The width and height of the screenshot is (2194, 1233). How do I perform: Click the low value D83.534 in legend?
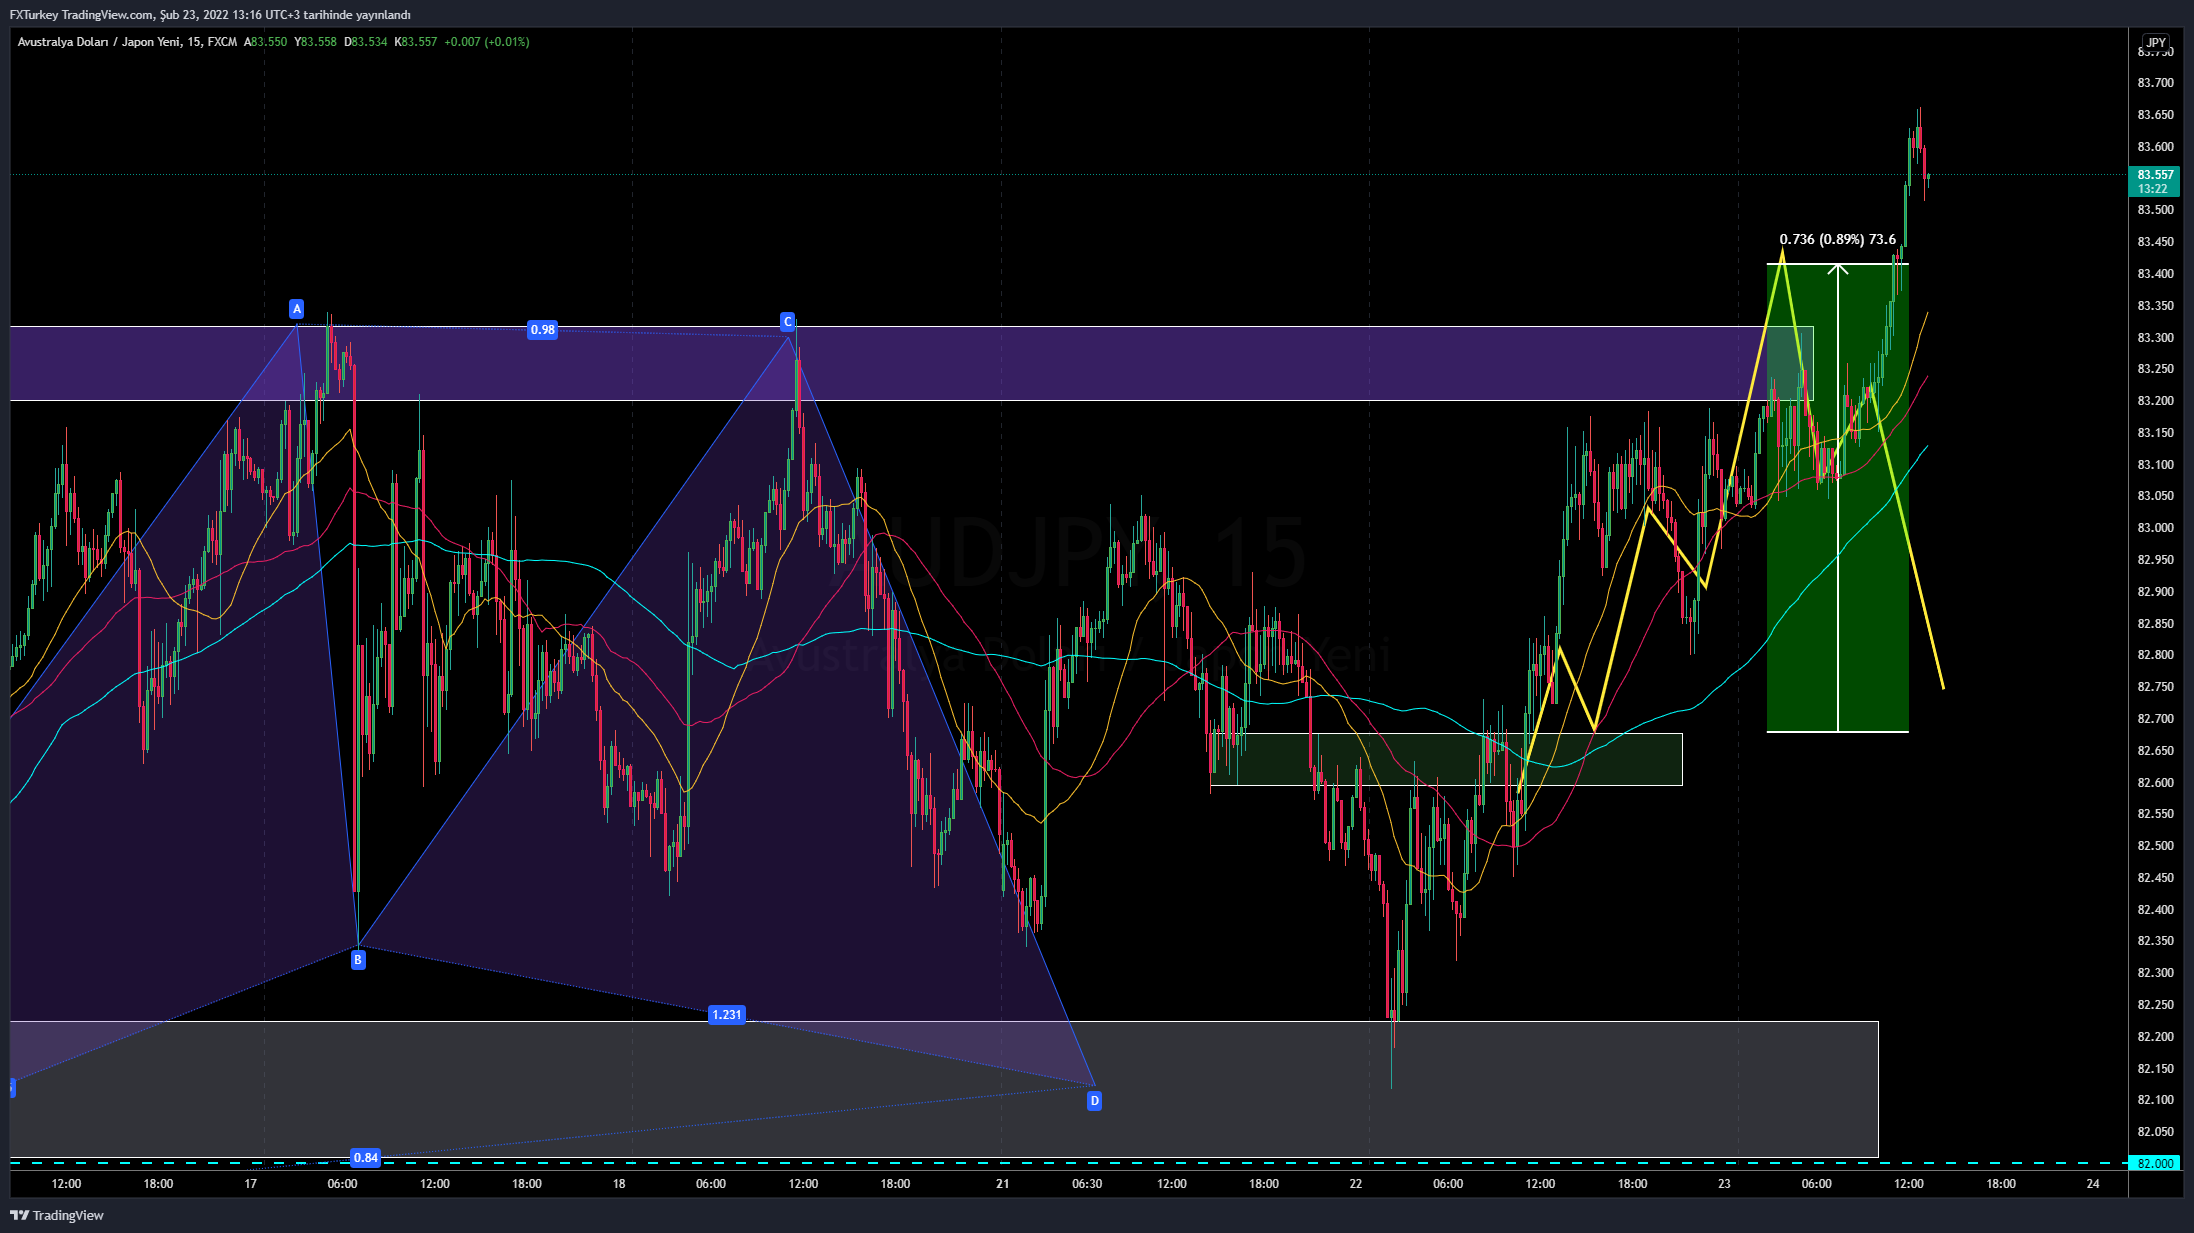(x=365, y=42)
